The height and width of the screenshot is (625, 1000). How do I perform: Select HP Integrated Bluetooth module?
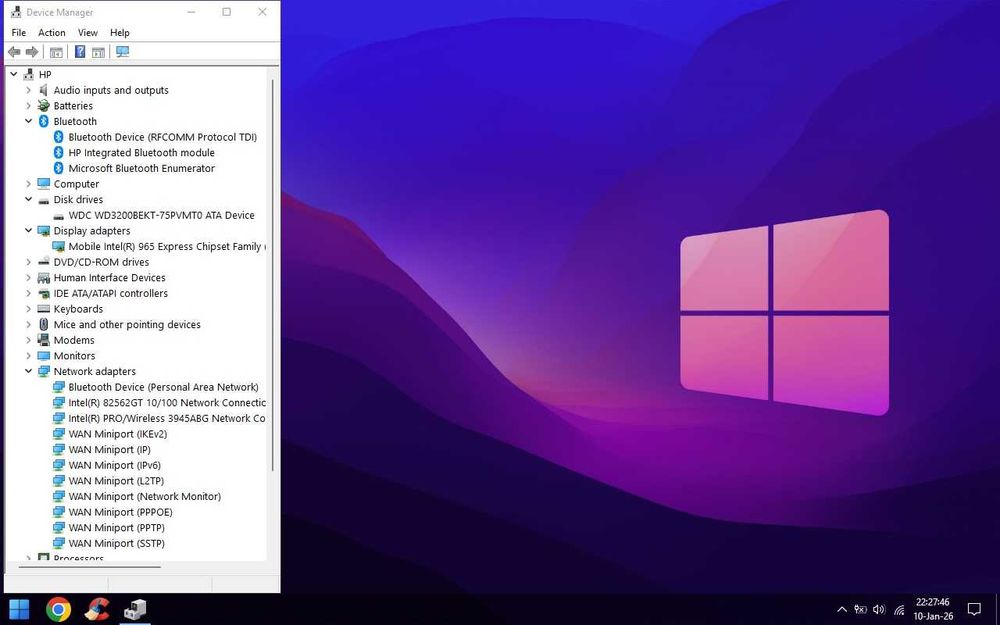[x=142, y=152]
